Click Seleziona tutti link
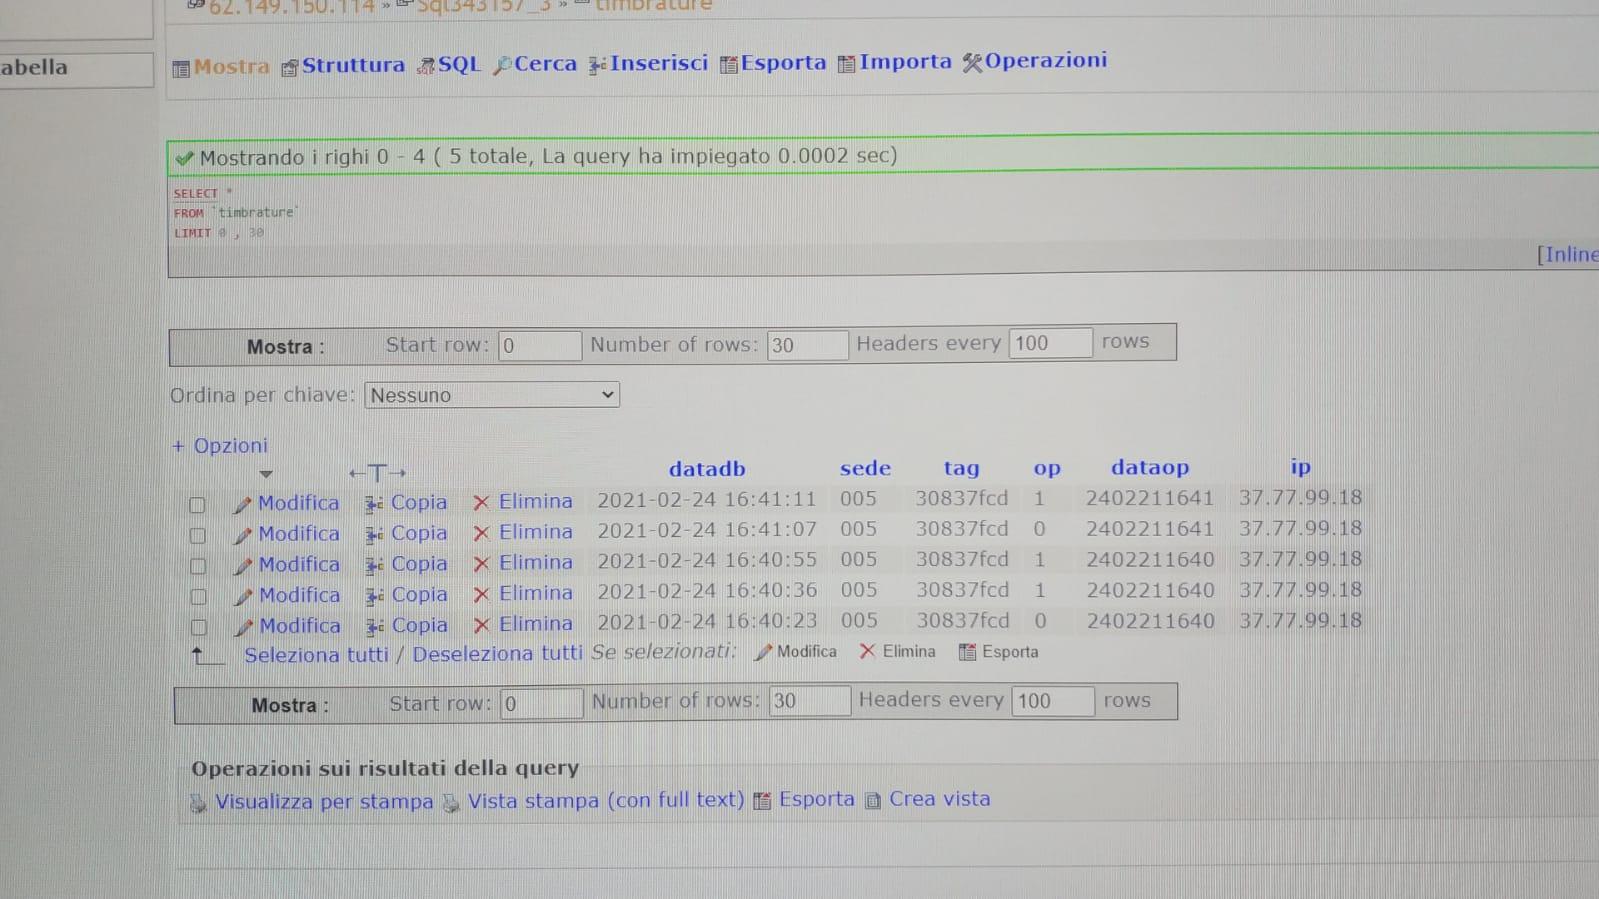This screenshot has width=1599, height=899. [x=316, y=655]
